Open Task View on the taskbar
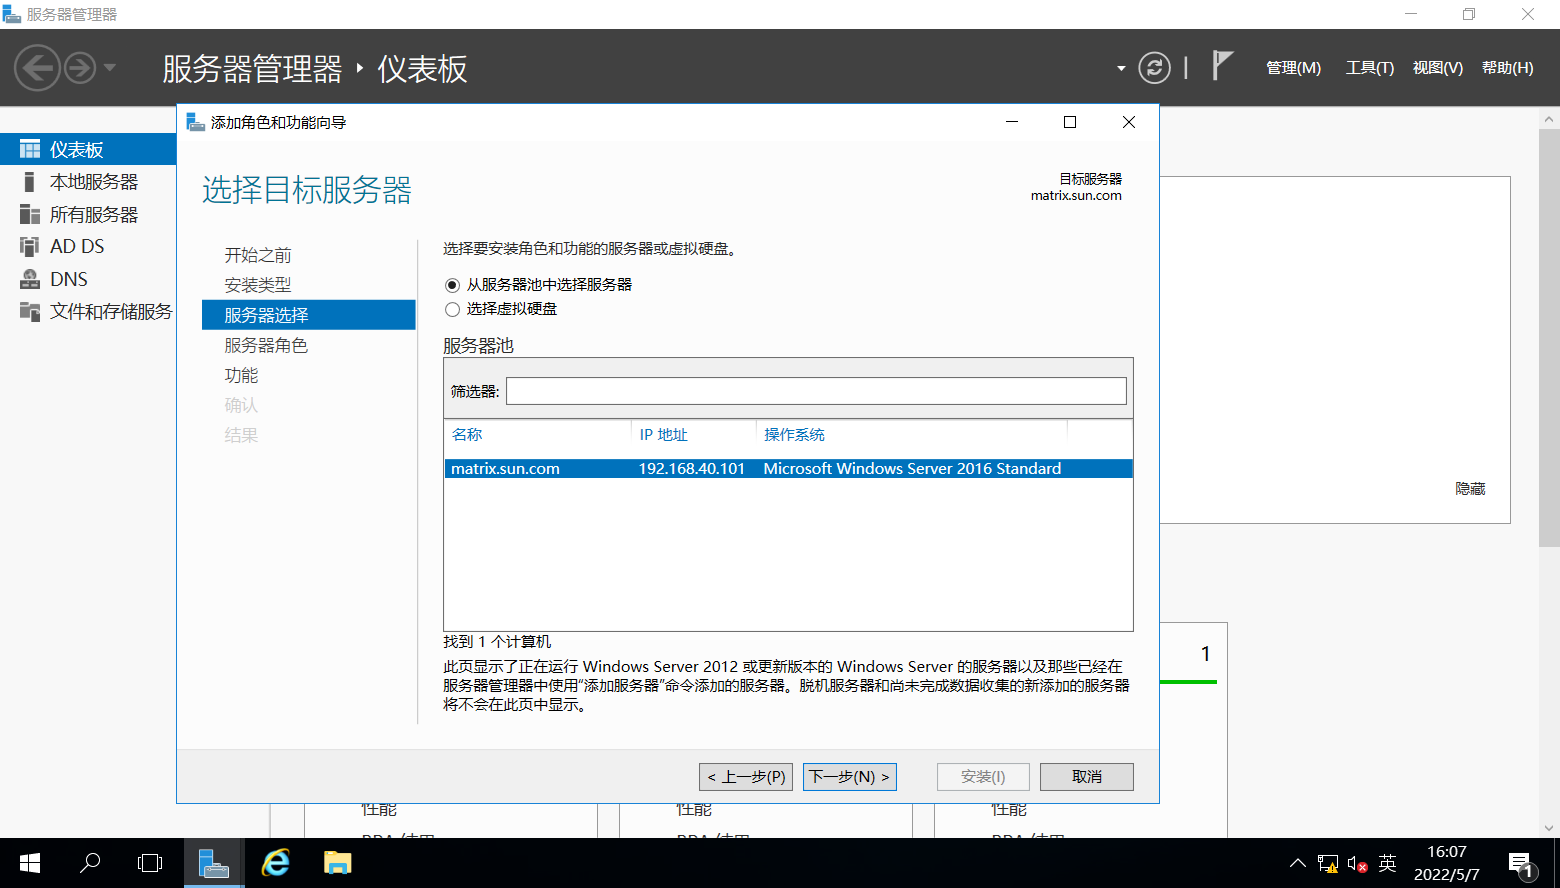The image size is (1560, 888). (150, 863)
